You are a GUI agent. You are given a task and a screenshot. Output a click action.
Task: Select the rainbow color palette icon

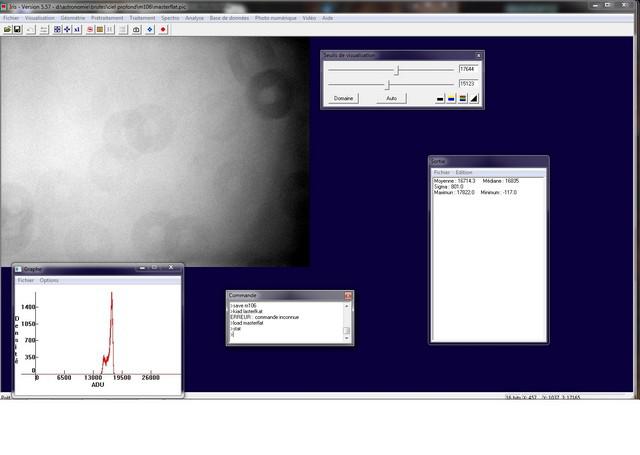point(462,98)
